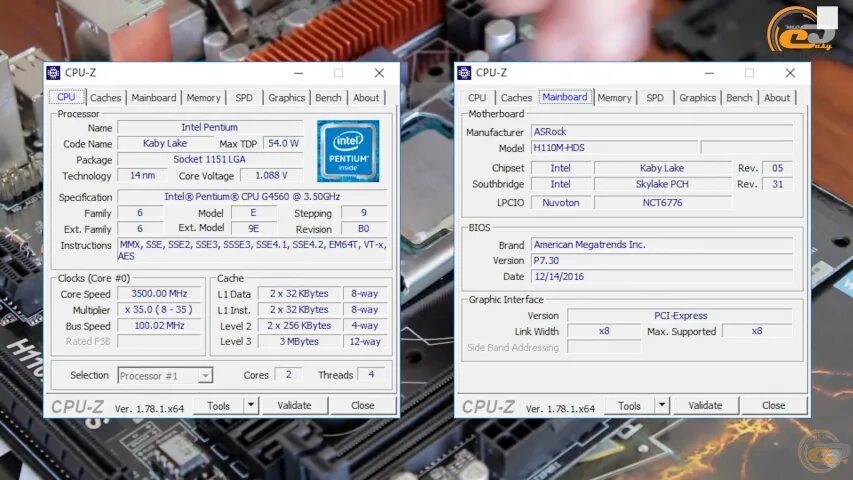853x480 pixels.
Task: Switch to CPU tab in right CPU-Z window
Action: [x=477, y=97]
